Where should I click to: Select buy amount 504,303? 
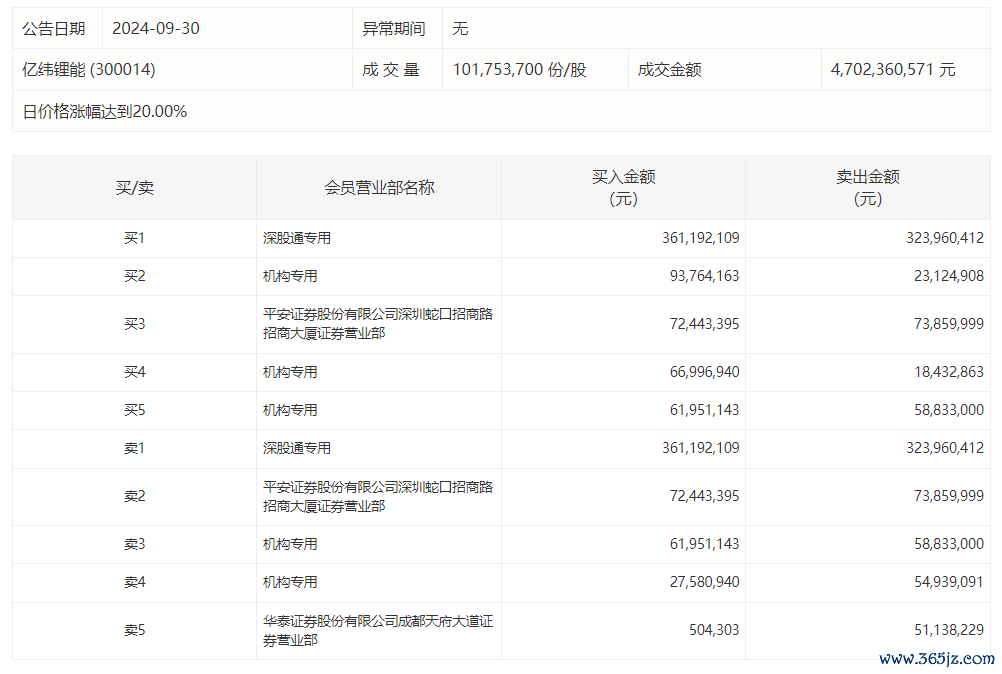[x=714, y=631]
